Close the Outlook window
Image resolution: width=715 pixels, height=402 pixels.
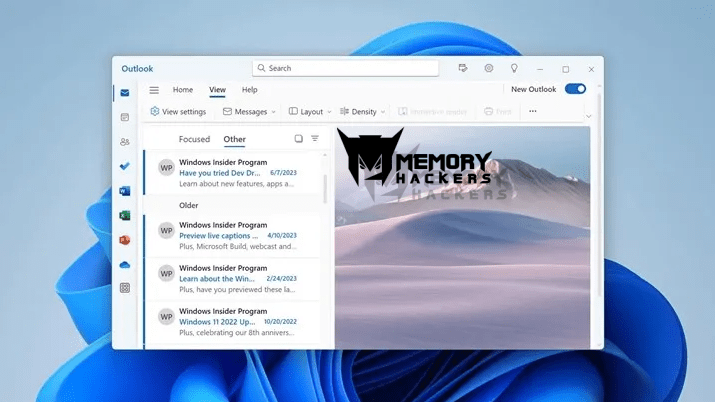click(x=591, y=69)
